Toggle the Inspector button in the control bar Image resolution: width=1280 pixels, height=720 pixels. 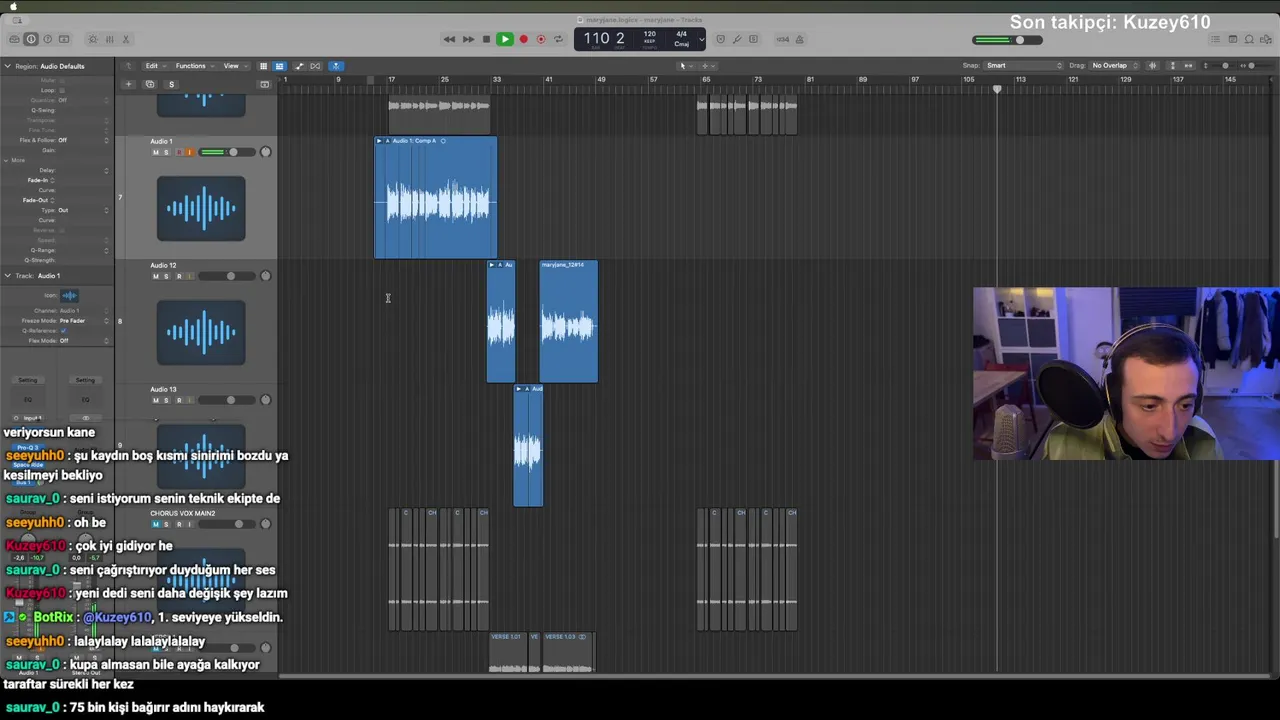coord(31,39)
